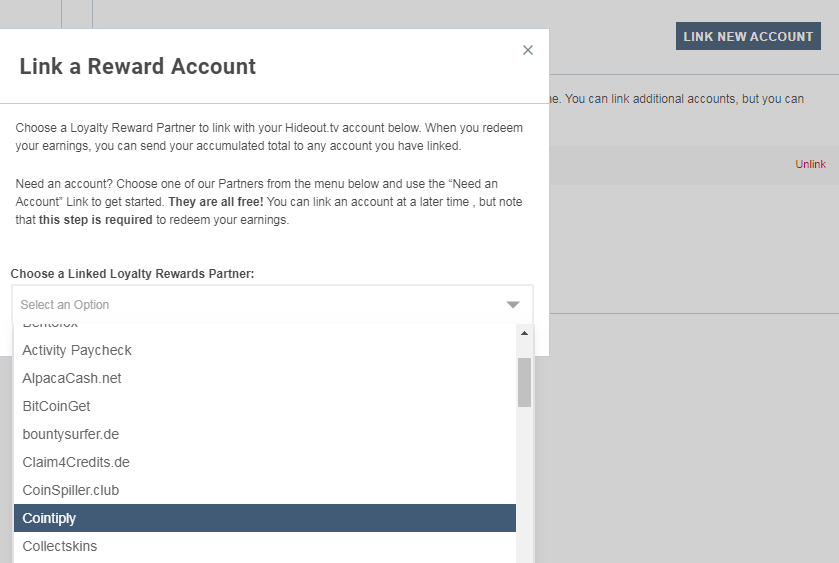Viewport: 839px width, 563px height.
Task: Click the Choose a Linked Loyalty Rewards Partner label
Action: click(x=133, y=273)
